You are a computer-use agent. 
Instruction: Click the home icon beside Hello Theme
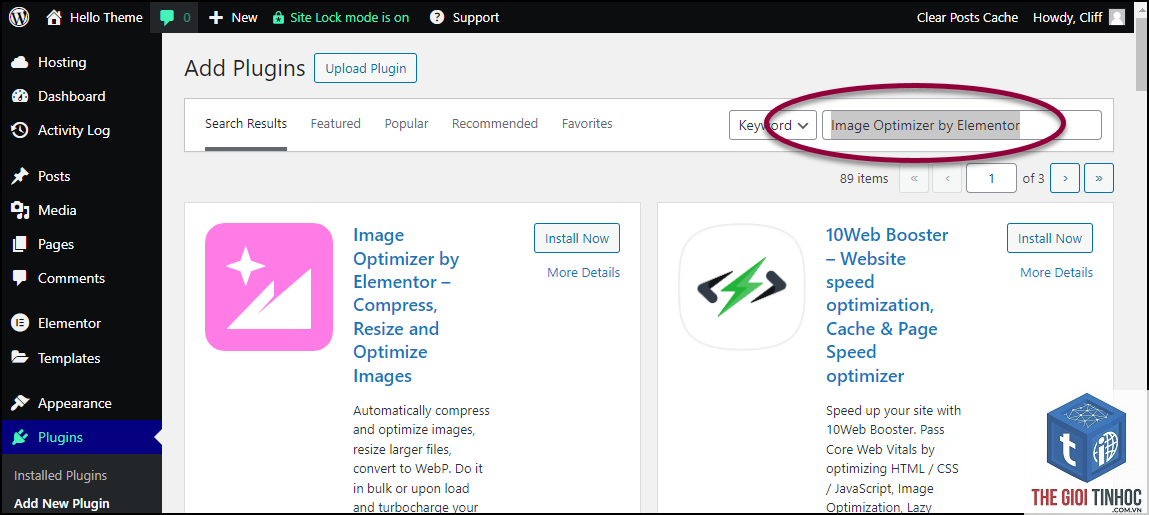pos(53,17)
